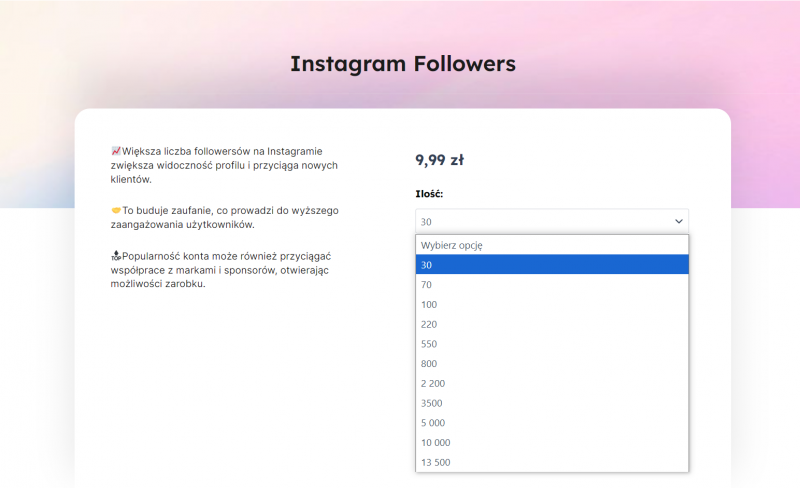Click the 'Ilość:' field label
The image size is (800, 488).
point(429,194)
